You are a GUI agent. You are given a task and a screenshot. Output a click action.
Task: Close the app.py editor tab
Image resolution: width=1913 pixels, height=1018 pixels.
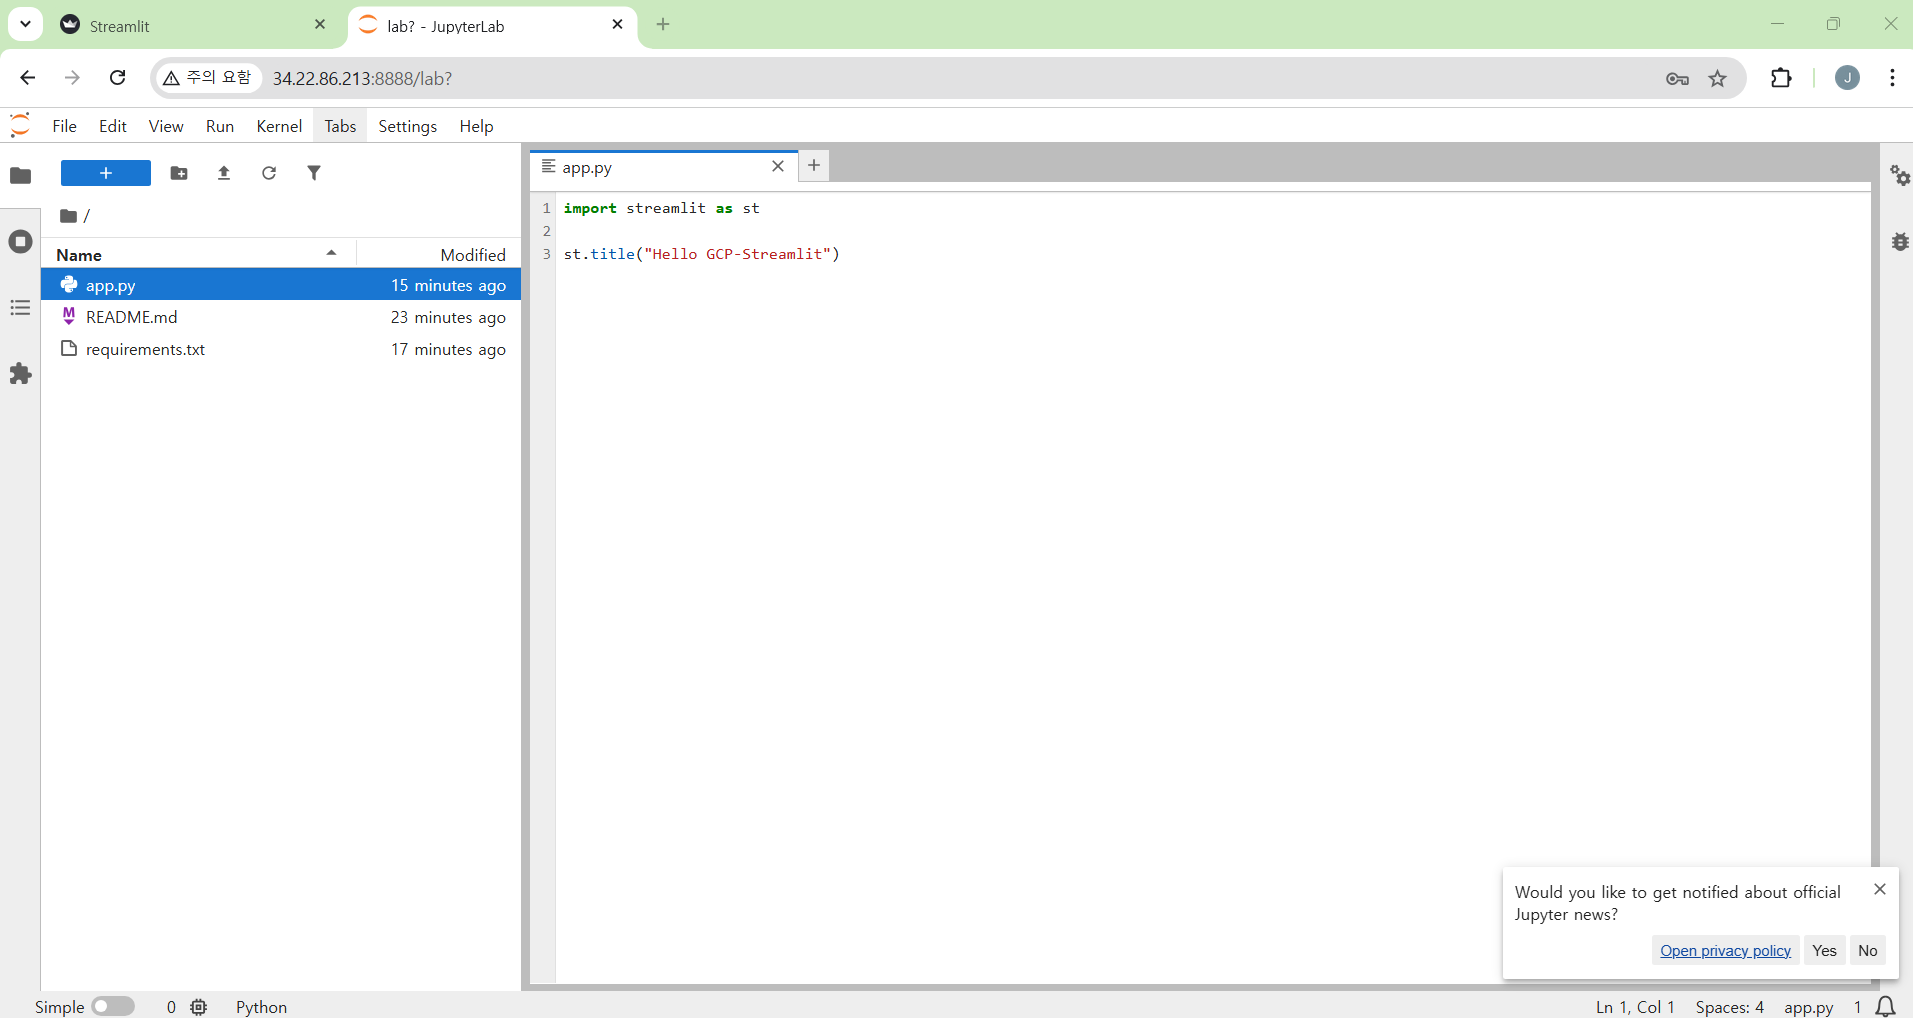pyautogui.click(x=778, y=167)
